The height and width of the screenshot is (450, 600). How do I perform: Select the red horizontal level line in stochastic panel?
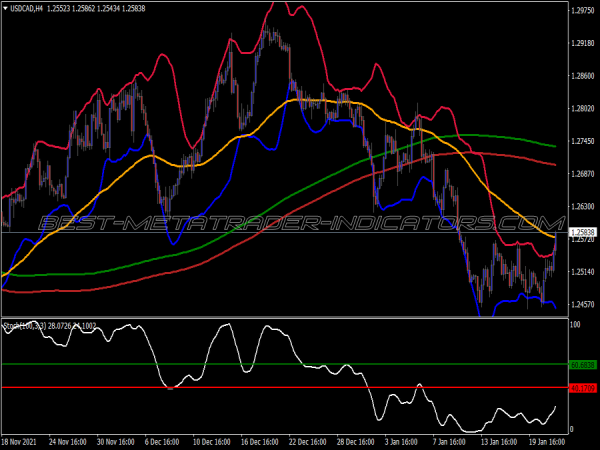(285, 388)
